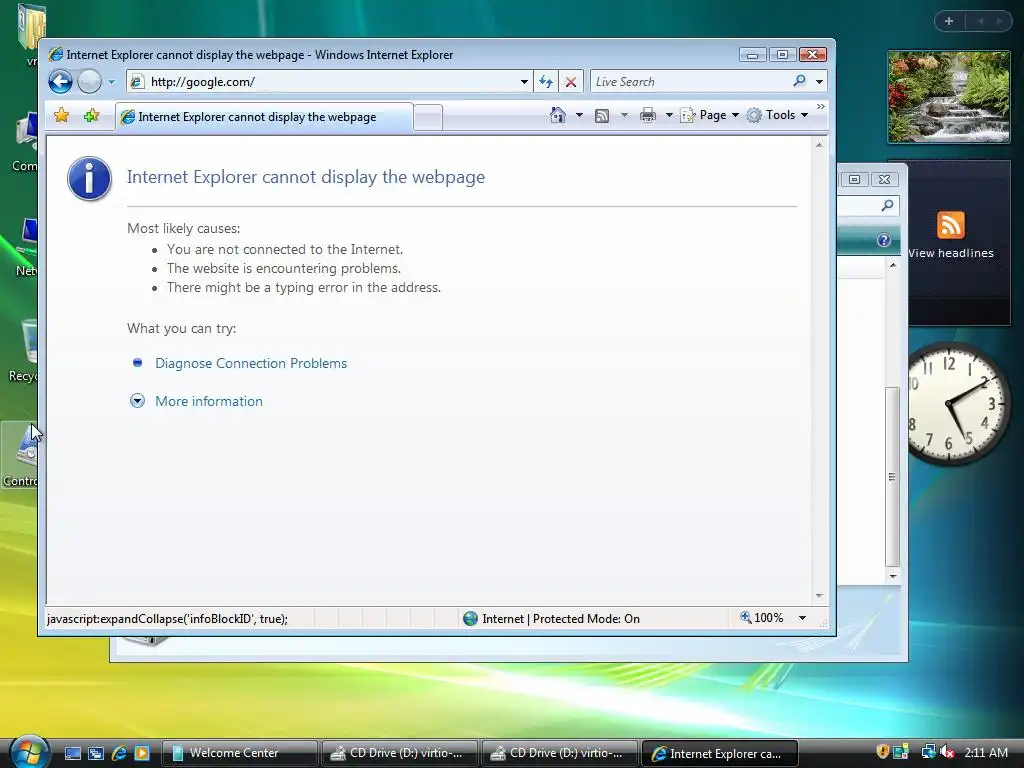
Task: Click the page scrollbar down arrow
Action: pos(819,596)
